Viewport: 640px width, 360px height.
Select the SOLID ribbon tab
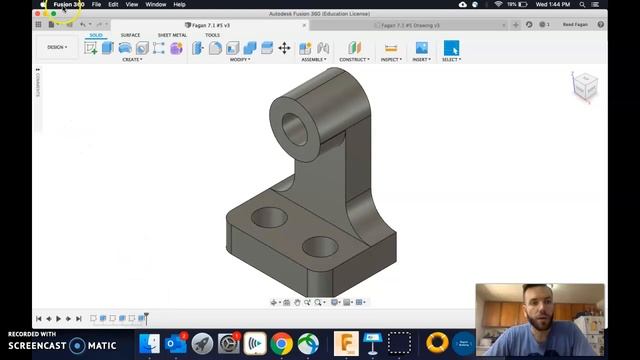pyautogui.click(x=96, y=35)
